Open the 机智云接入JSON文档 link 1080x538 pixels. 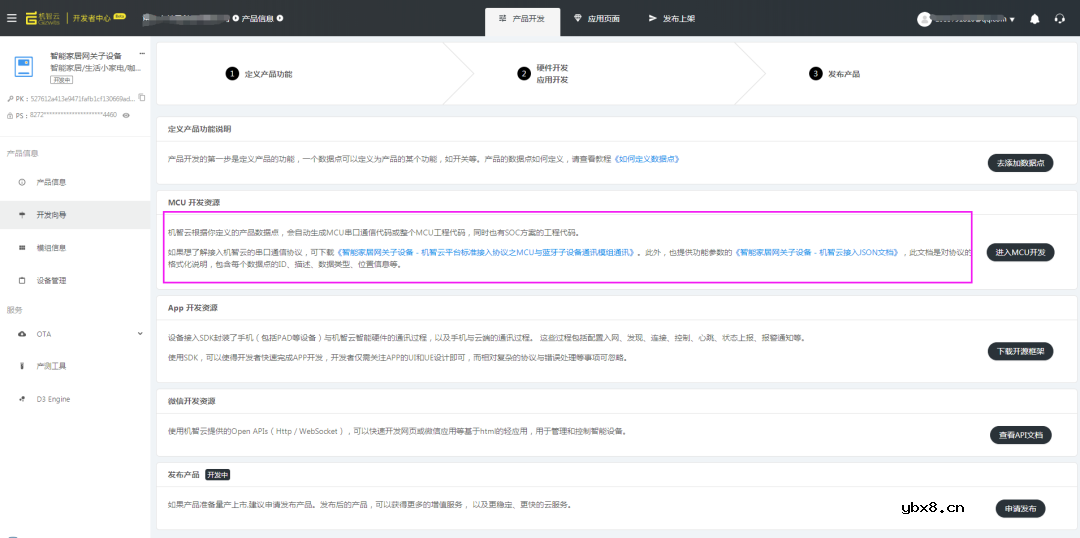818,253
